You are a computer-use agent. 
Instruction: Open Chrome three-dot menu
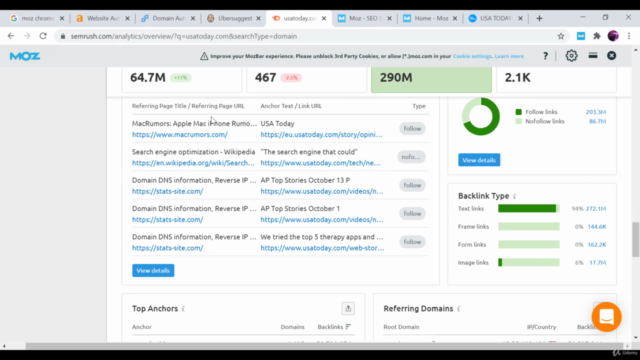click(x=629, y=36)
